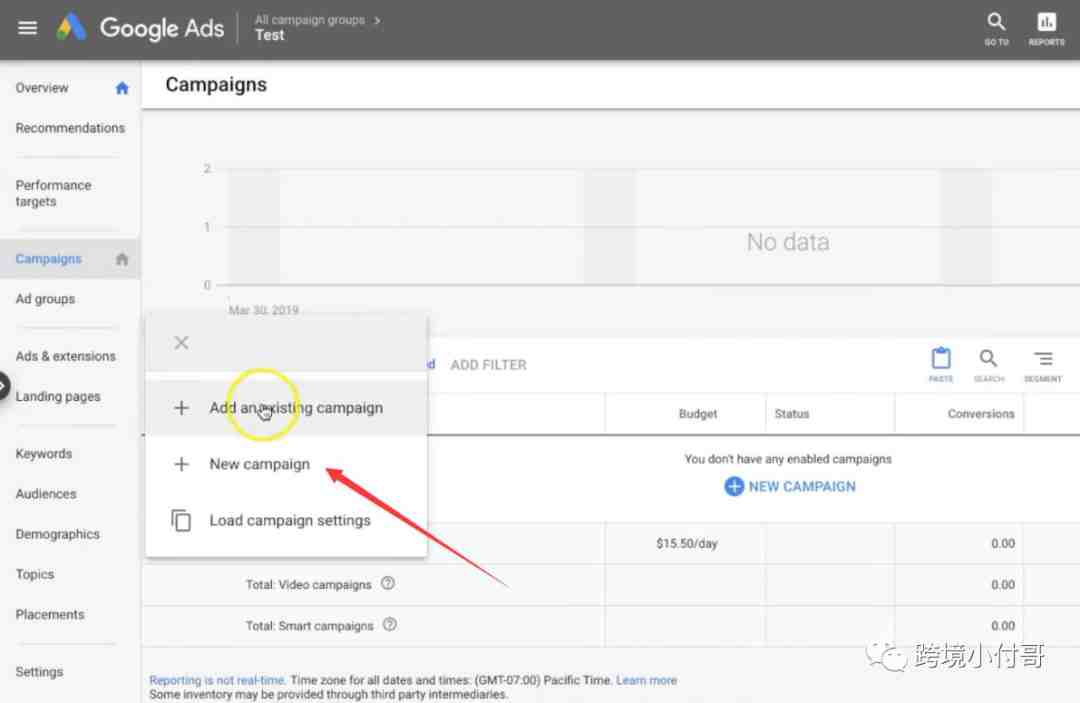Click plus icon for Add an existing campaign

coord(181,408)
